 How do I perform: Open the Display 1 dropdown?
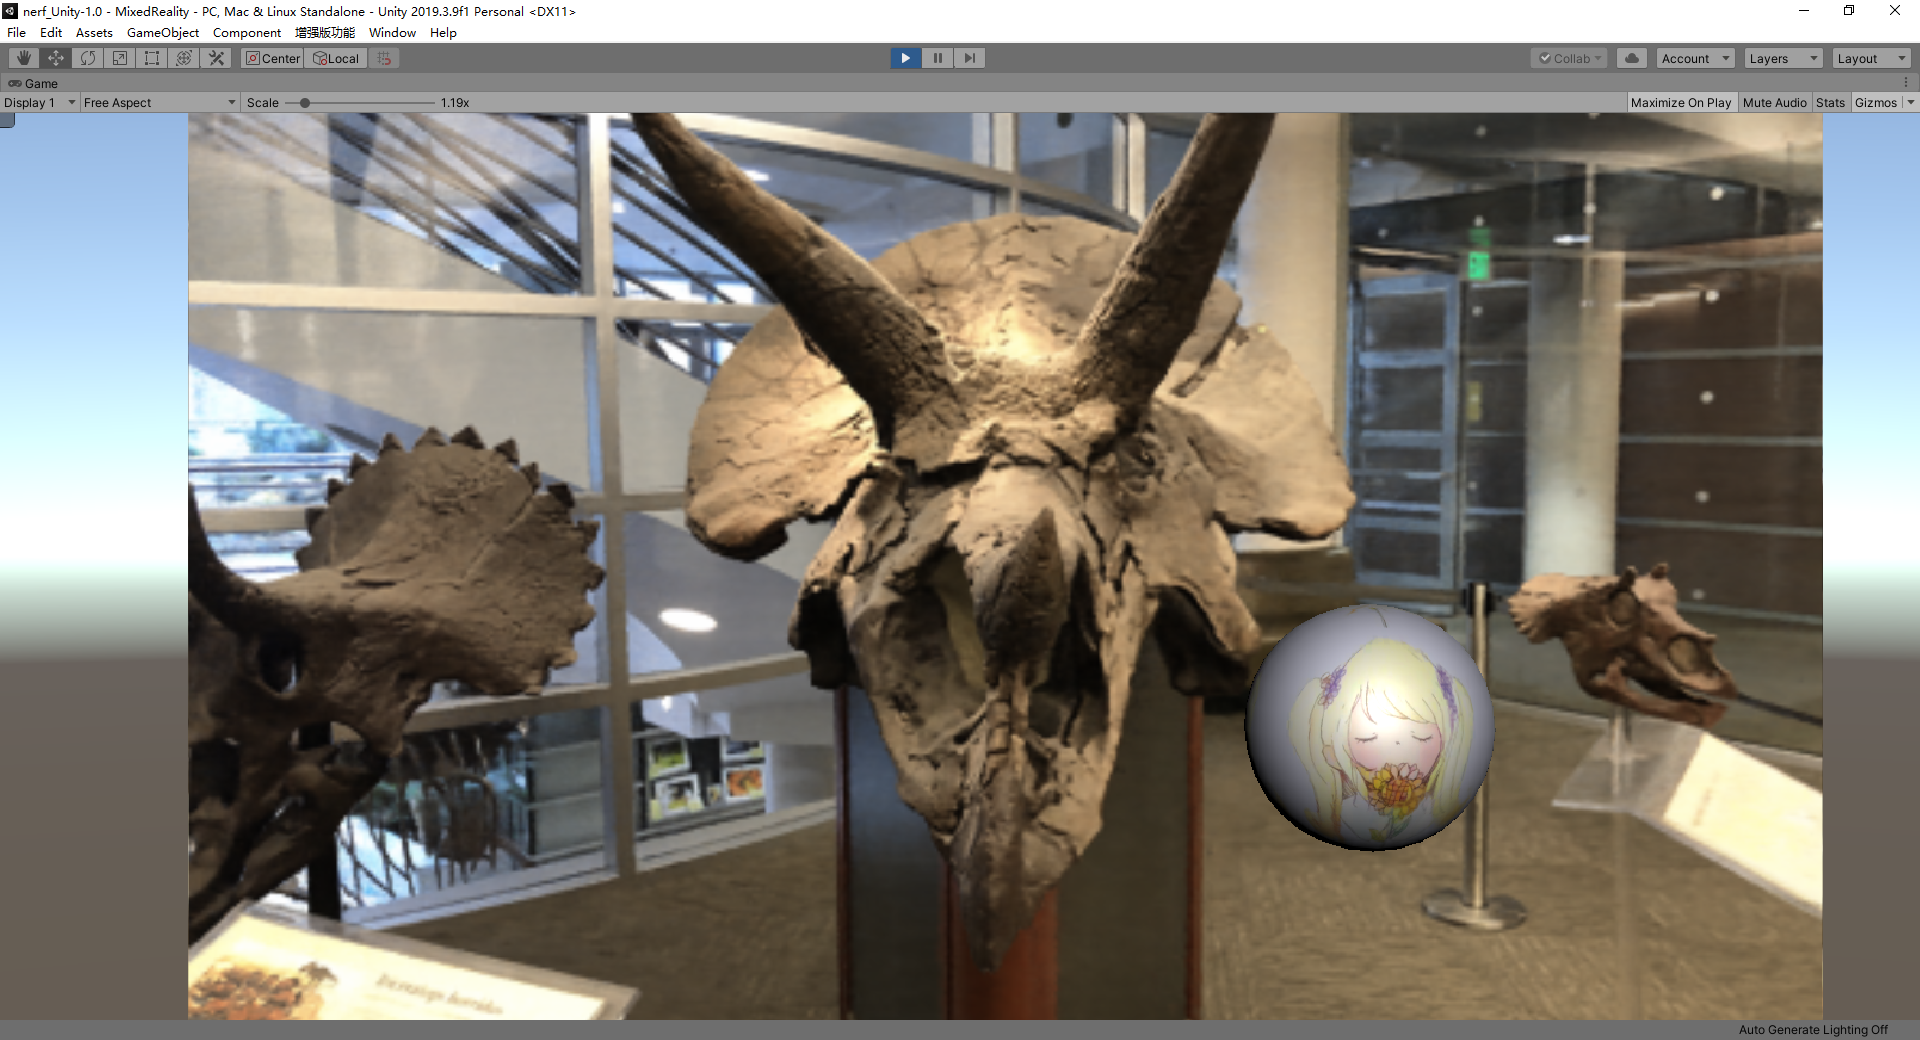[38, 102]
